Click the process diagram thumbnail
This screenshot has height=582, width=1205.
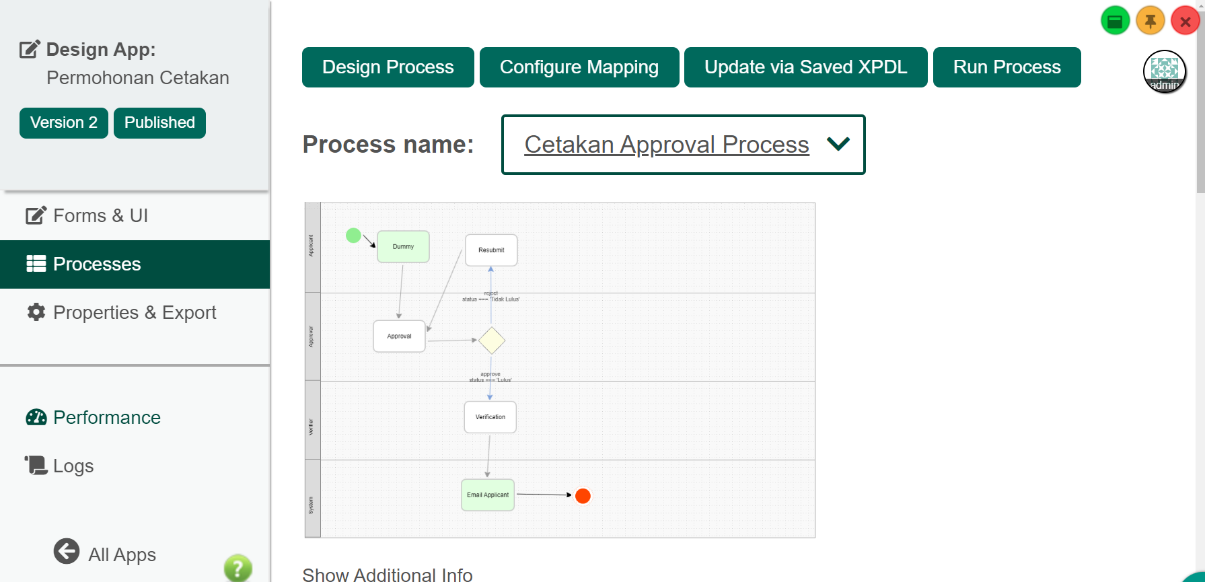tap(559, 370)
